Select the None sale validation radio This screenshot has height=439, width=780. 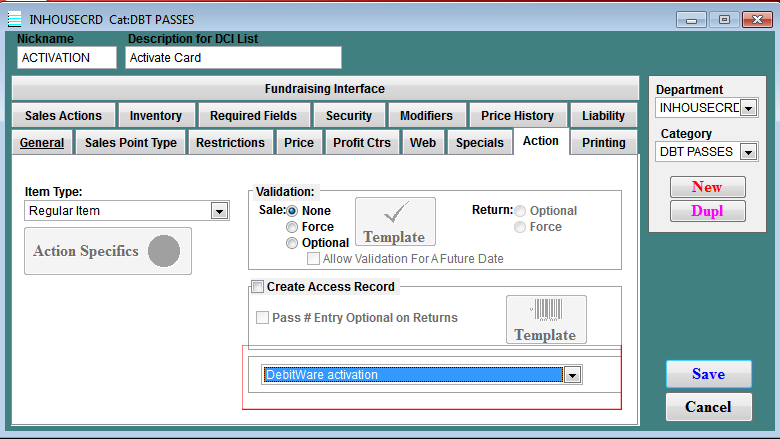point(292,211)
